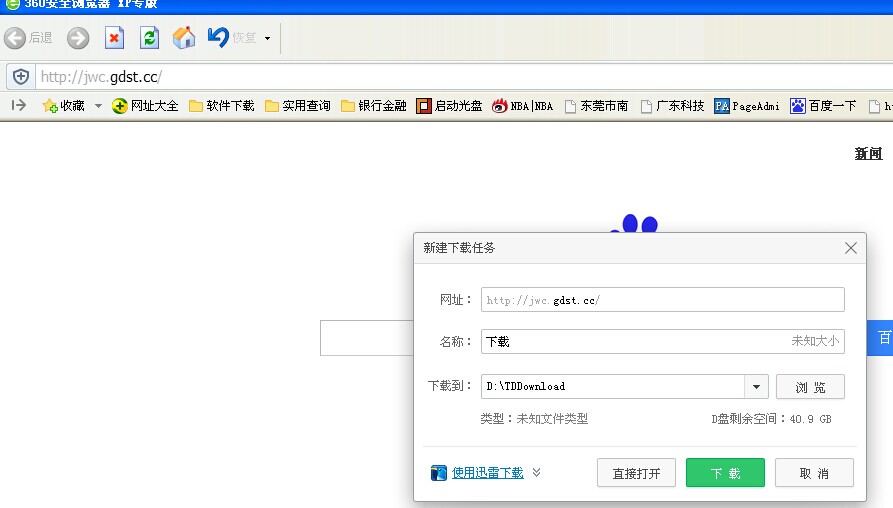
Task: Expand the restore button dropdown arrow
Action: (x=267, y=39)
